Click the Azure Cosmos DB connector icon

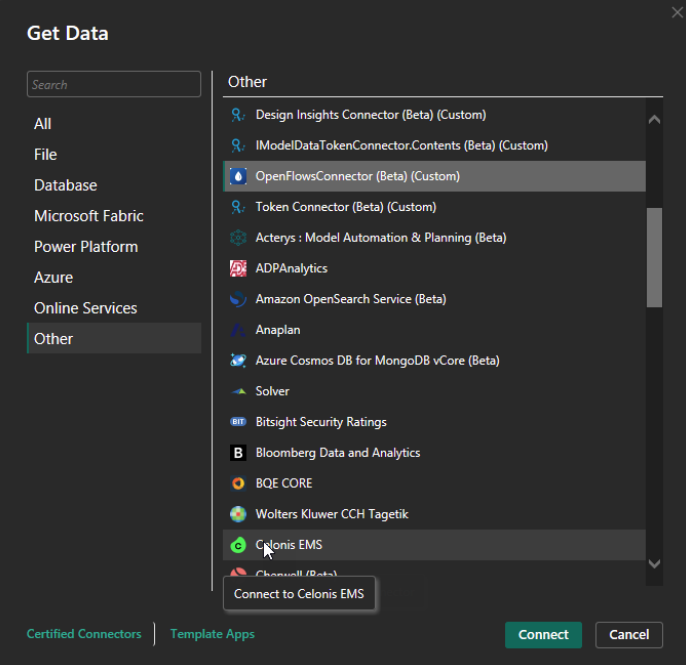click(x=238, y=361)
